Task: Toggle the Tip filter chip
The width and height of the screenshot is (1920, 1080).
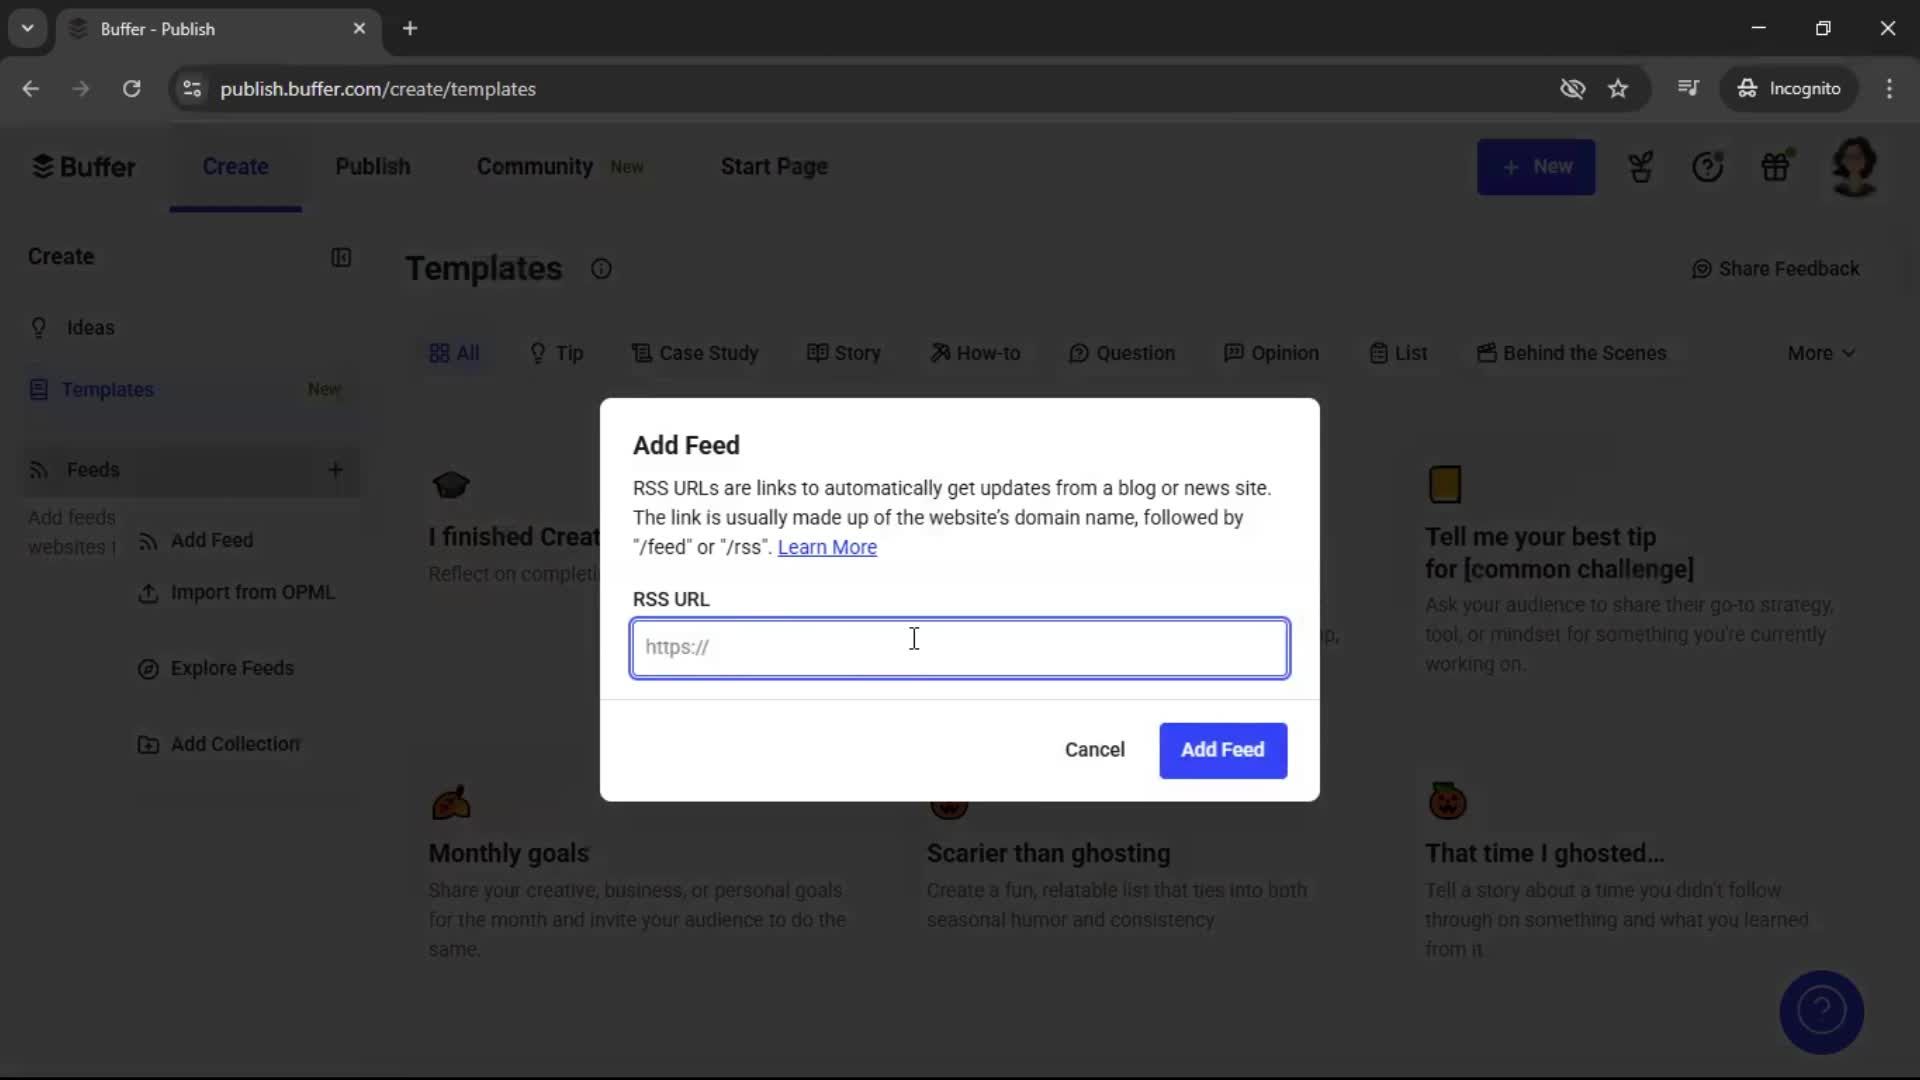Action: pos(557,353)
